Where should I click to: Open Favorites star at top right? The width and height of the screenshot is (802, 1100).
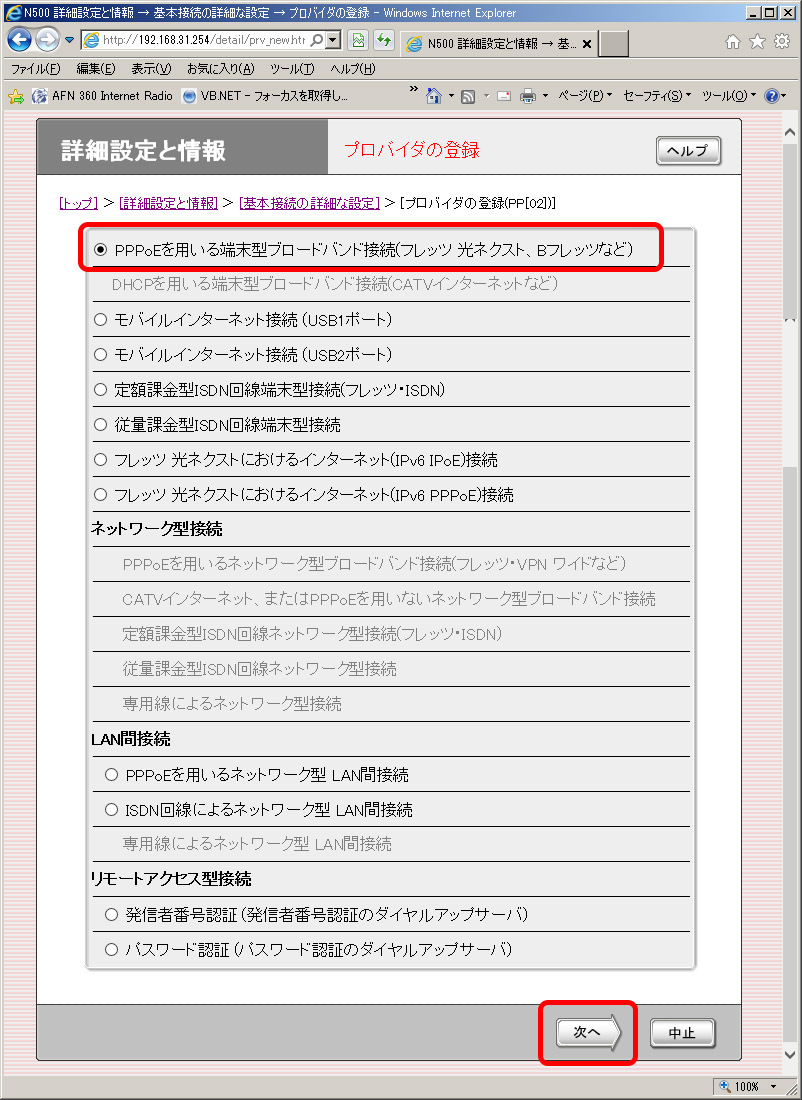click(x=757, y=41)
